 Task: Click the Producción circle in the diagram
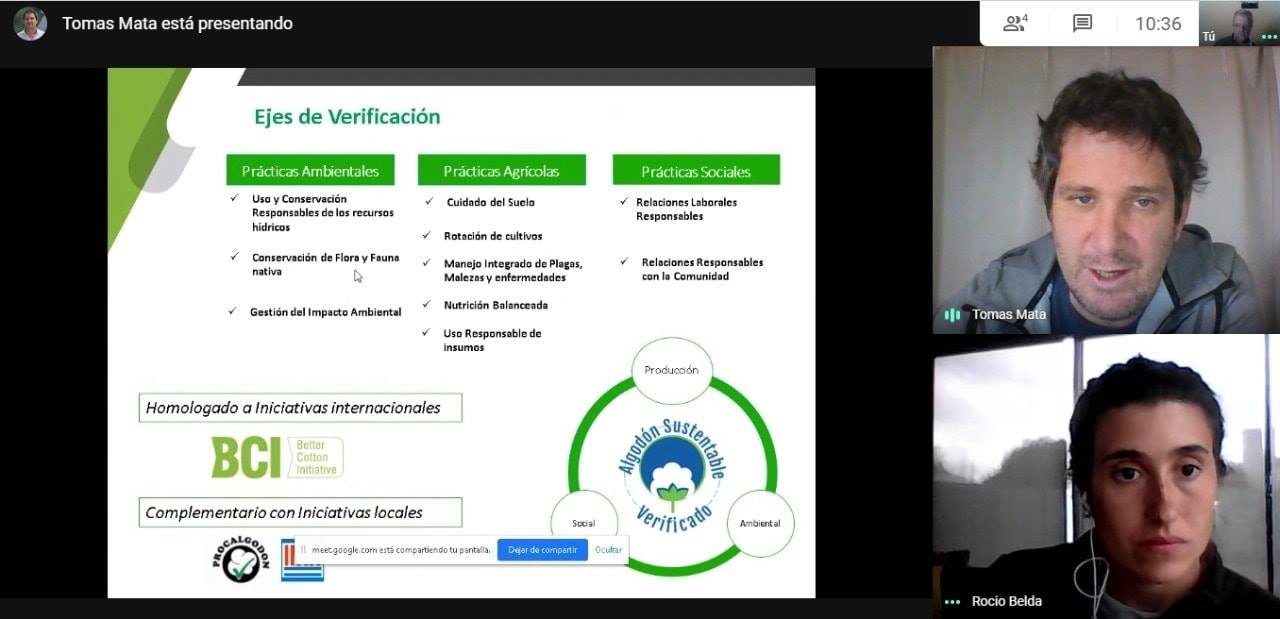click(671, 370)
